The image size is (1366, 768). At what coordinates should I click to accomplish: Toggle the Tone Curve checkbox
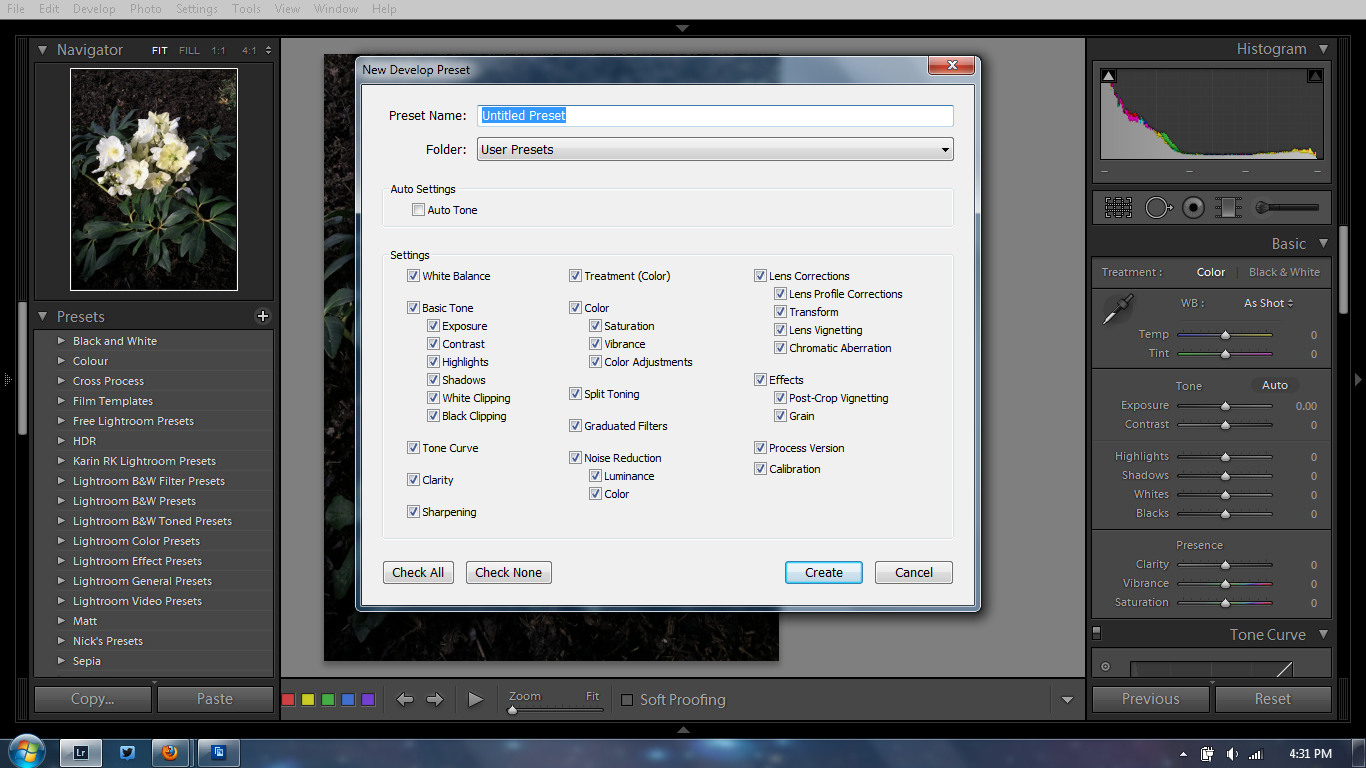tap(413, 448)
